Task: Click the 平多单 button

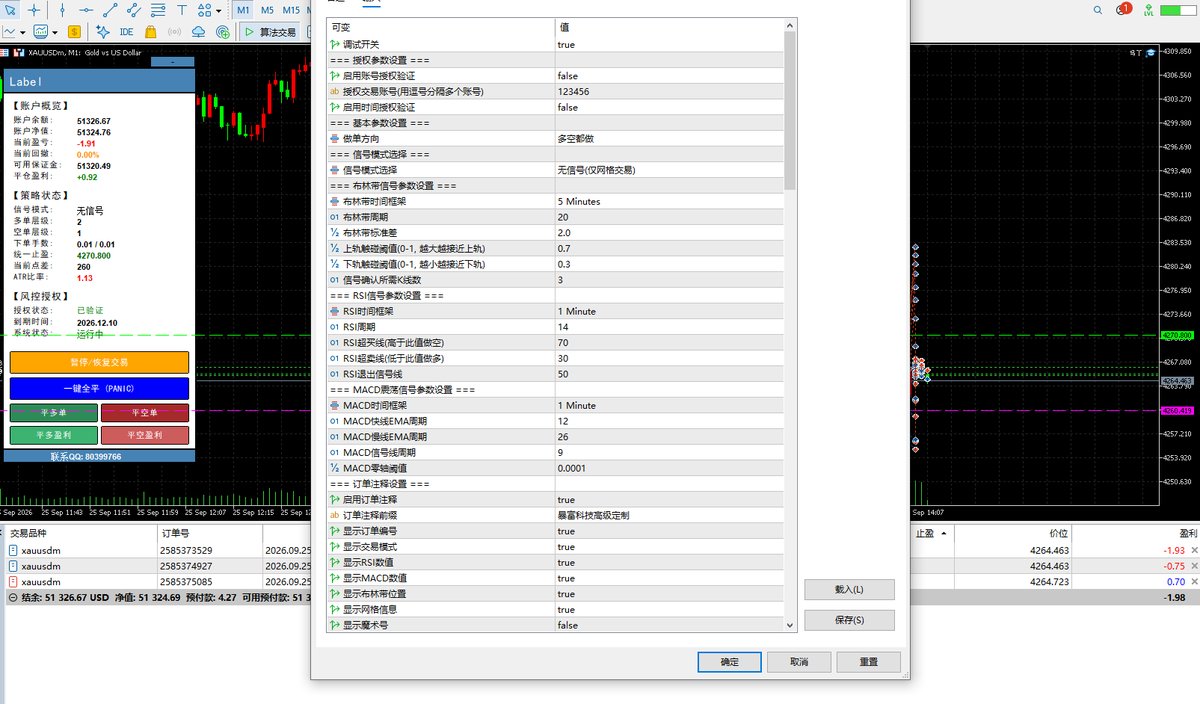Action: [54, 412]
